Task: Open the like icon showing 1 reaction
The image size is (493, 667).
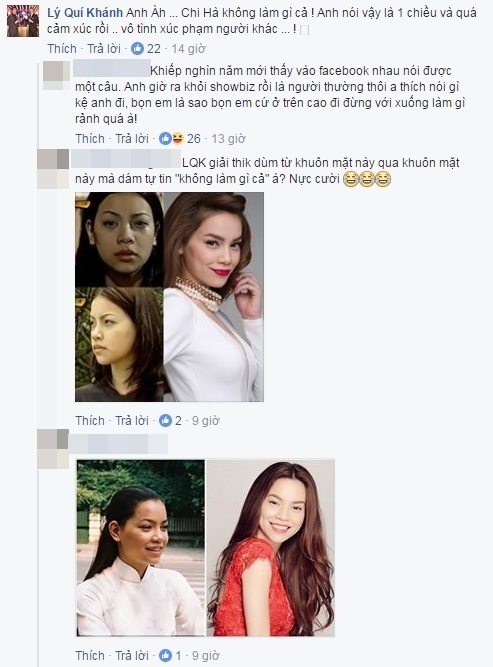Action: coord(165,656)
